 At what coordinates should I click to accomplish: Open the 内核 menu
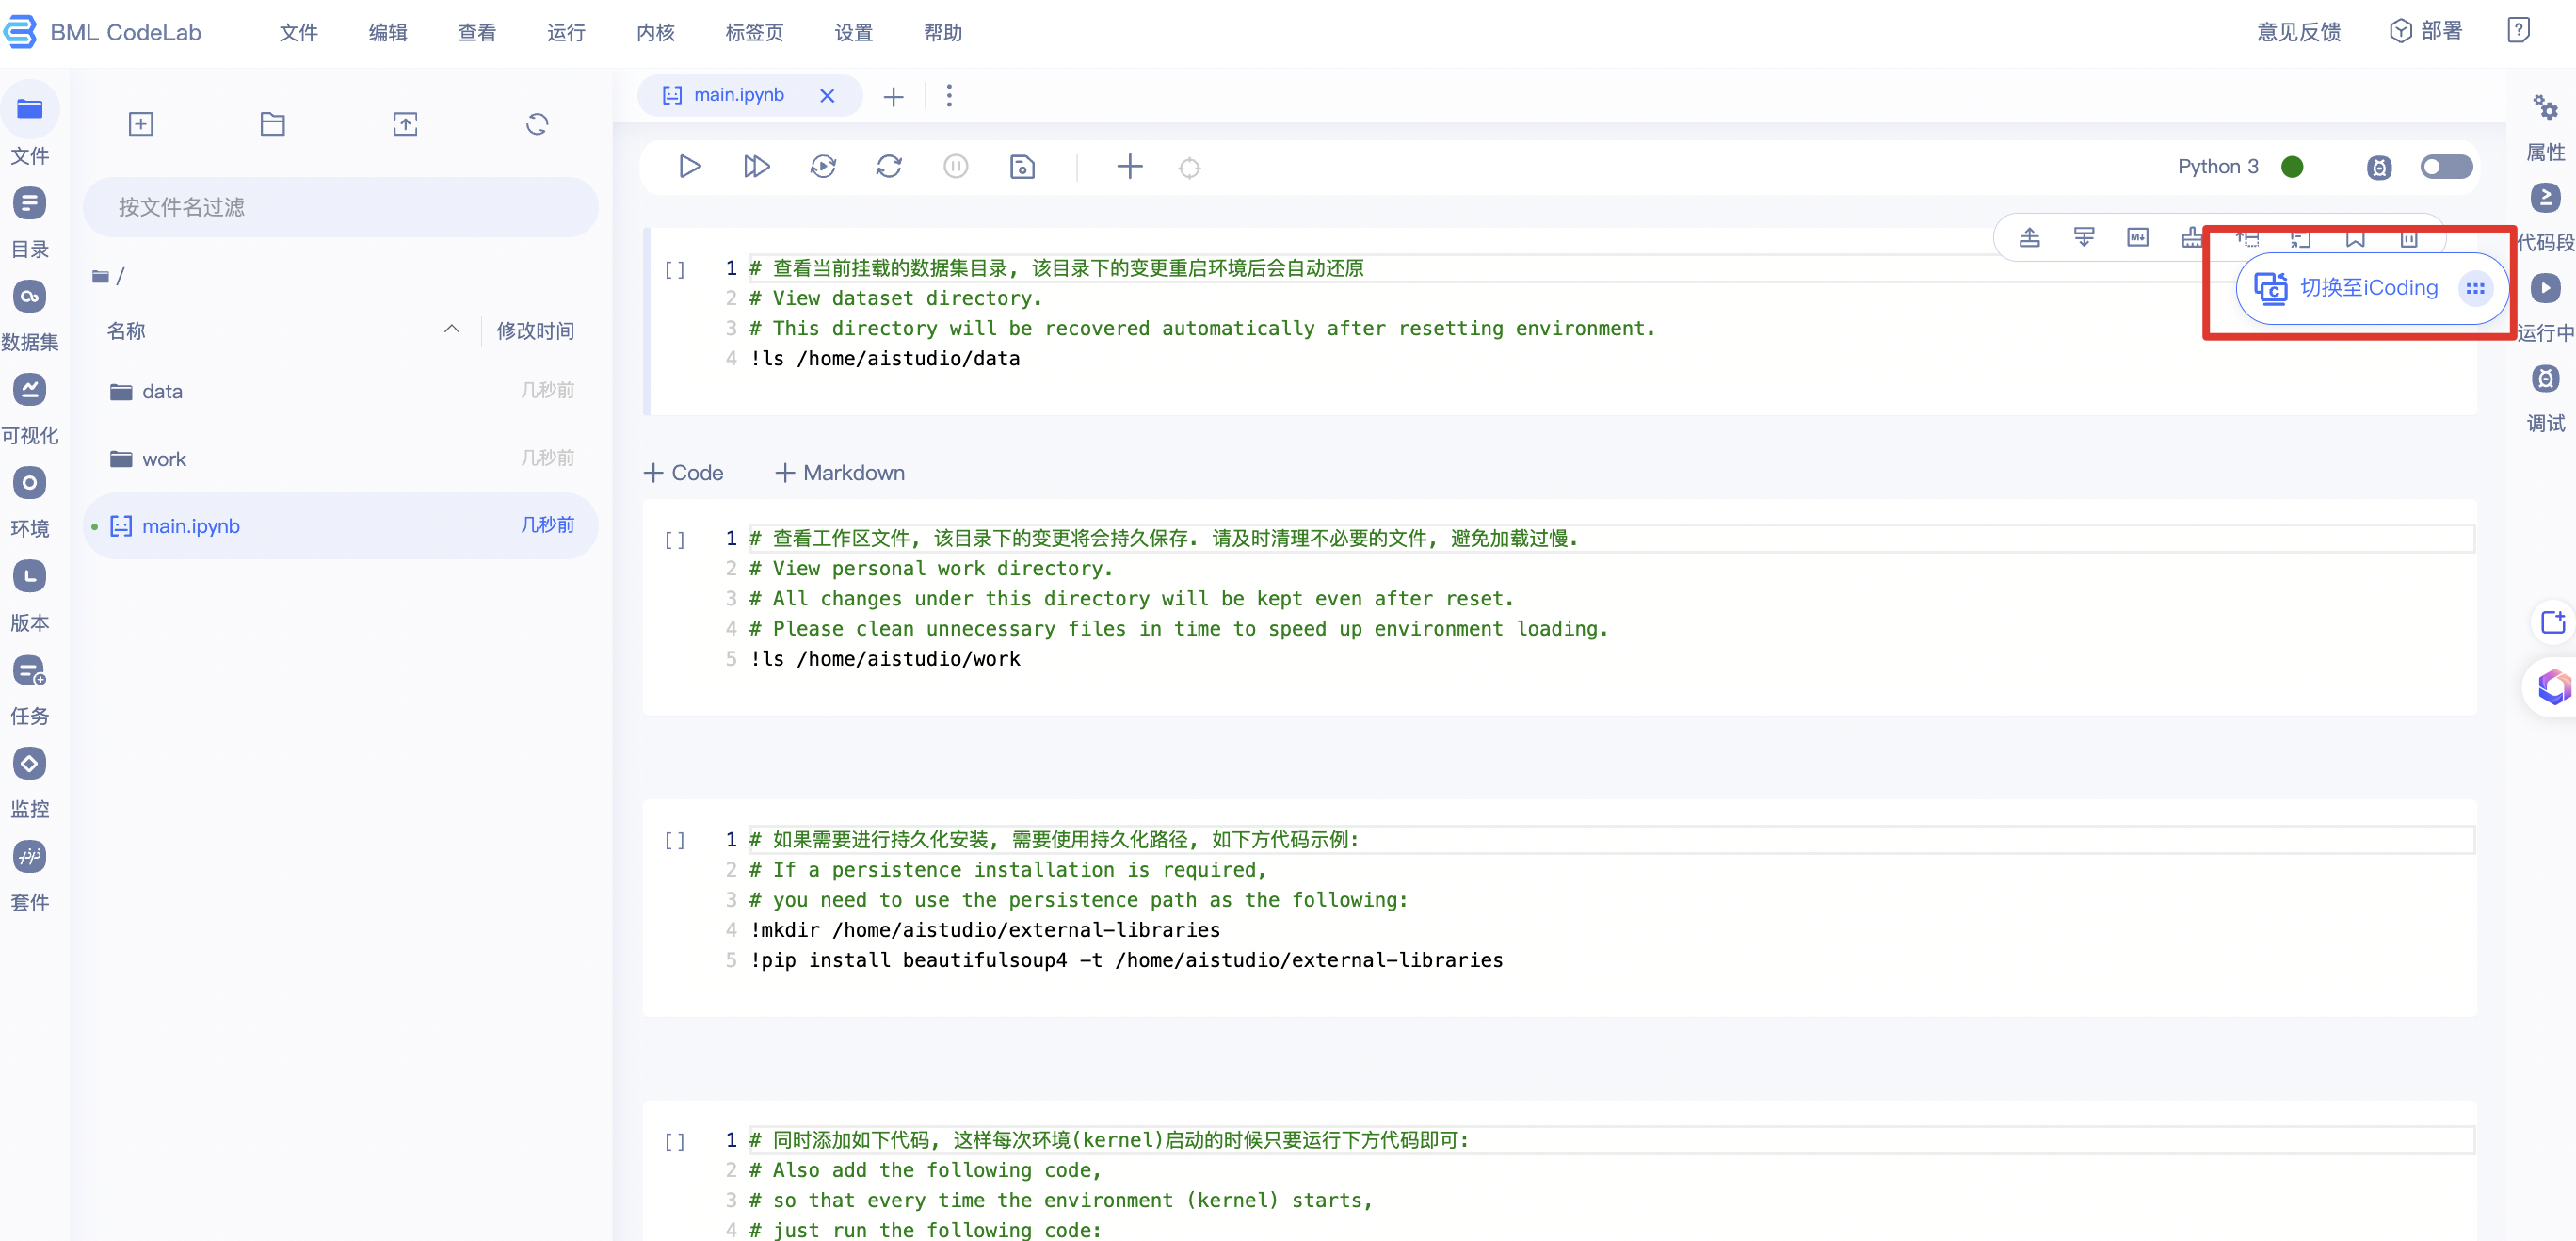[x=655, y=33]
